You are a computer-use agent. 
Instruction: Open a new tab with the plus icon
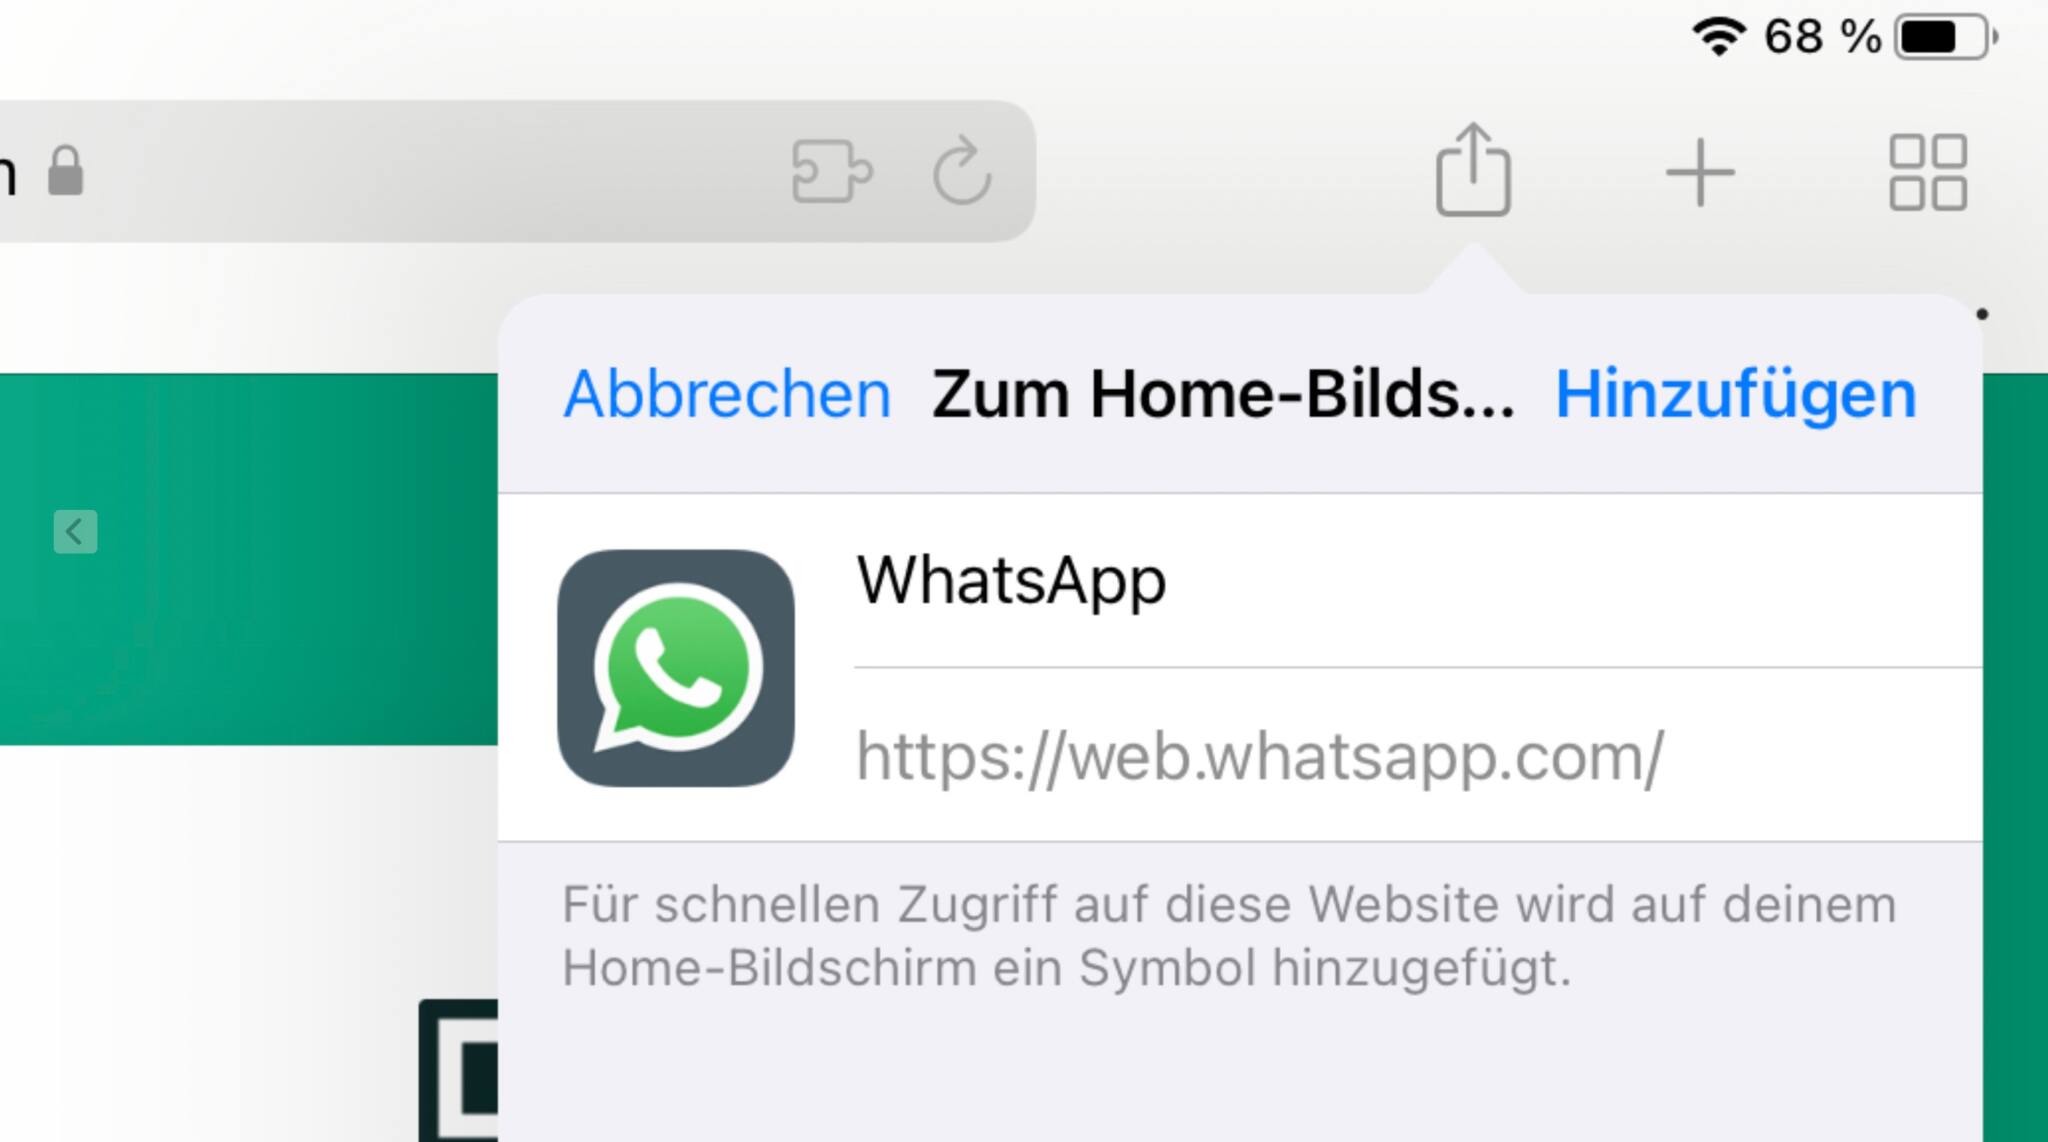point(1700,173)
